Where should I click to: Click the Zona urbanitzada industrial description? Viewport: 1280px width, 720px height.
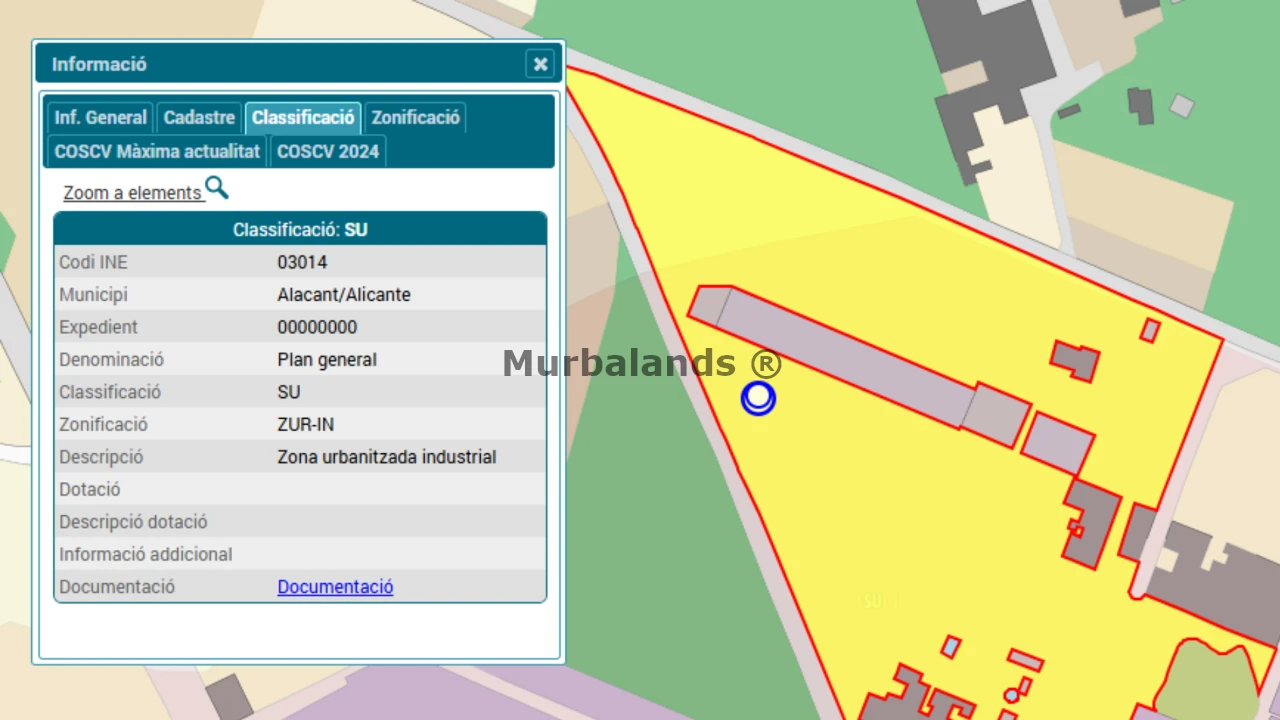pyautogui.click(x=386, y=457)
